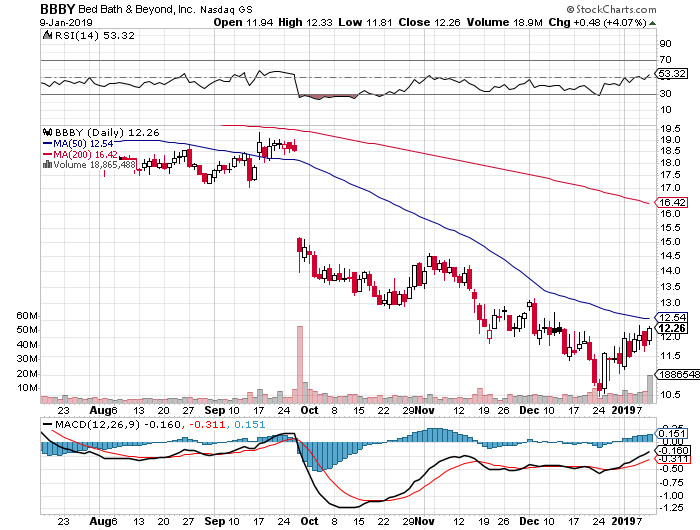Click the blue 0.151 histogram value in the MACD label
Viewport: 700px width, 530px height.
[249, 424]
